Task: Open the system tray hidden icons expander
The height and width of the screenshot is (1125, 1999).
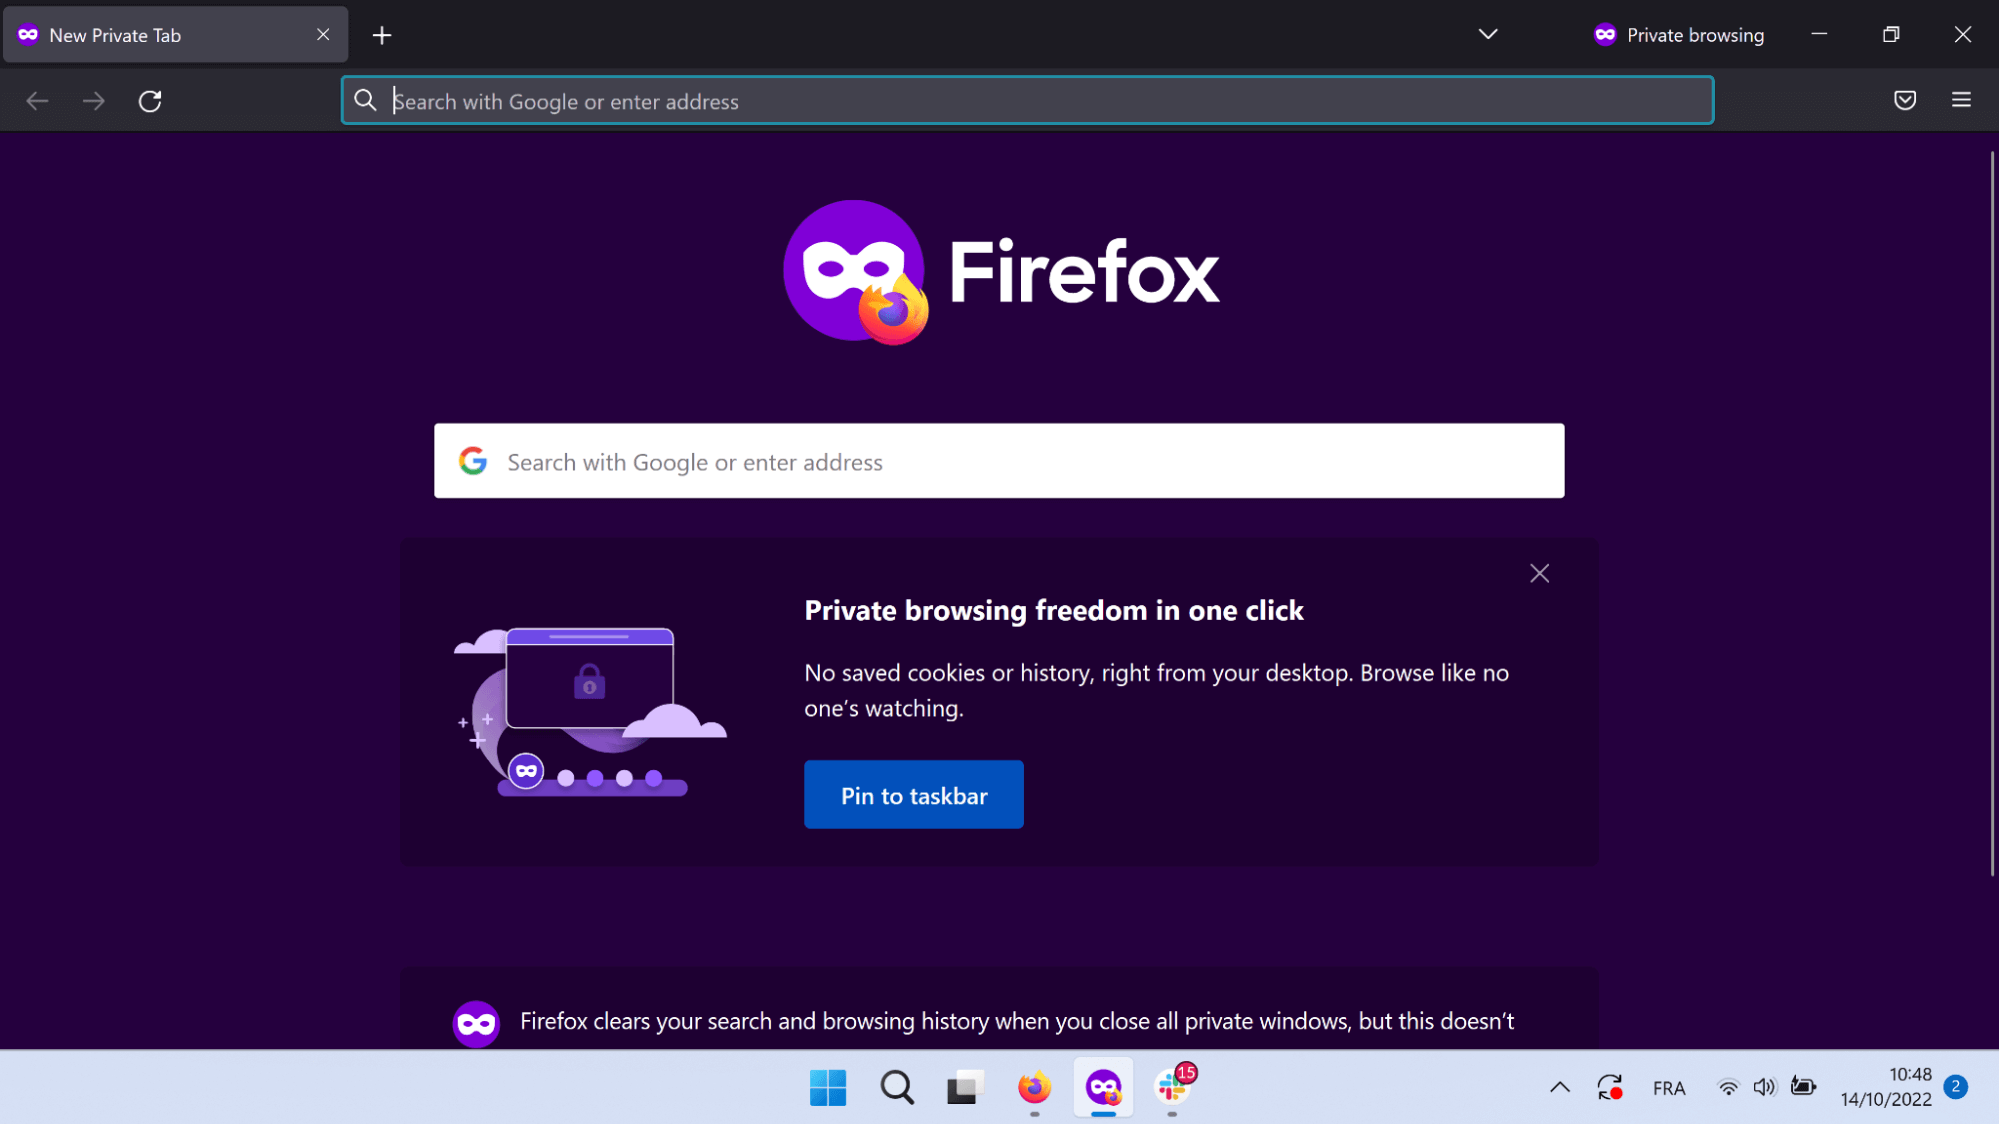Action: point(1560,1087)
